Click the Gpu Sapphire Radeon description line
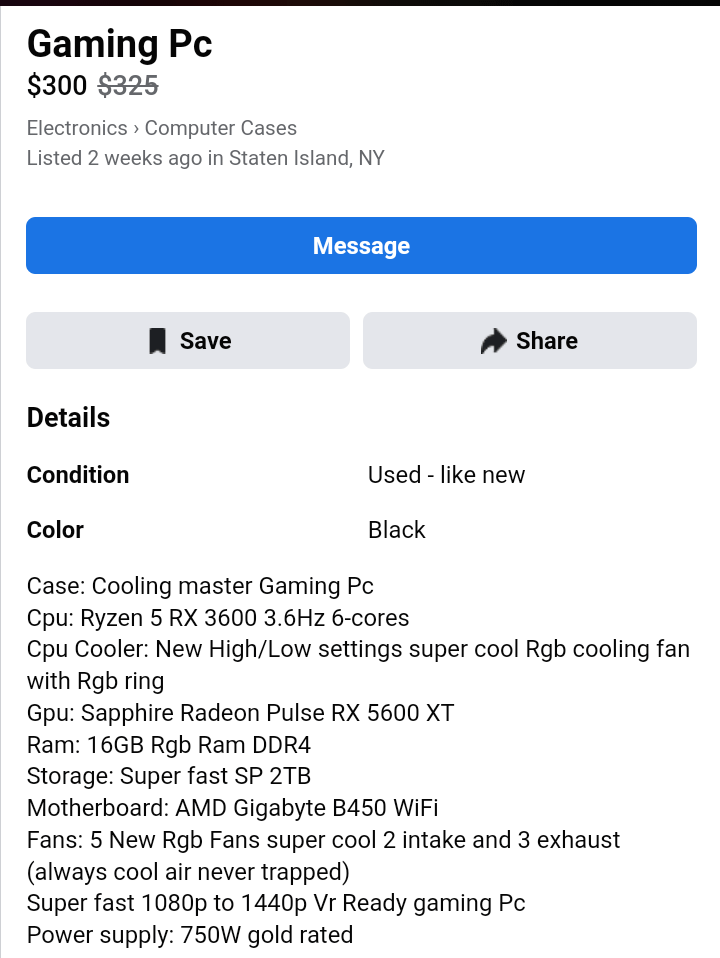This screenshot has height=958, width=720. (240, 713)
